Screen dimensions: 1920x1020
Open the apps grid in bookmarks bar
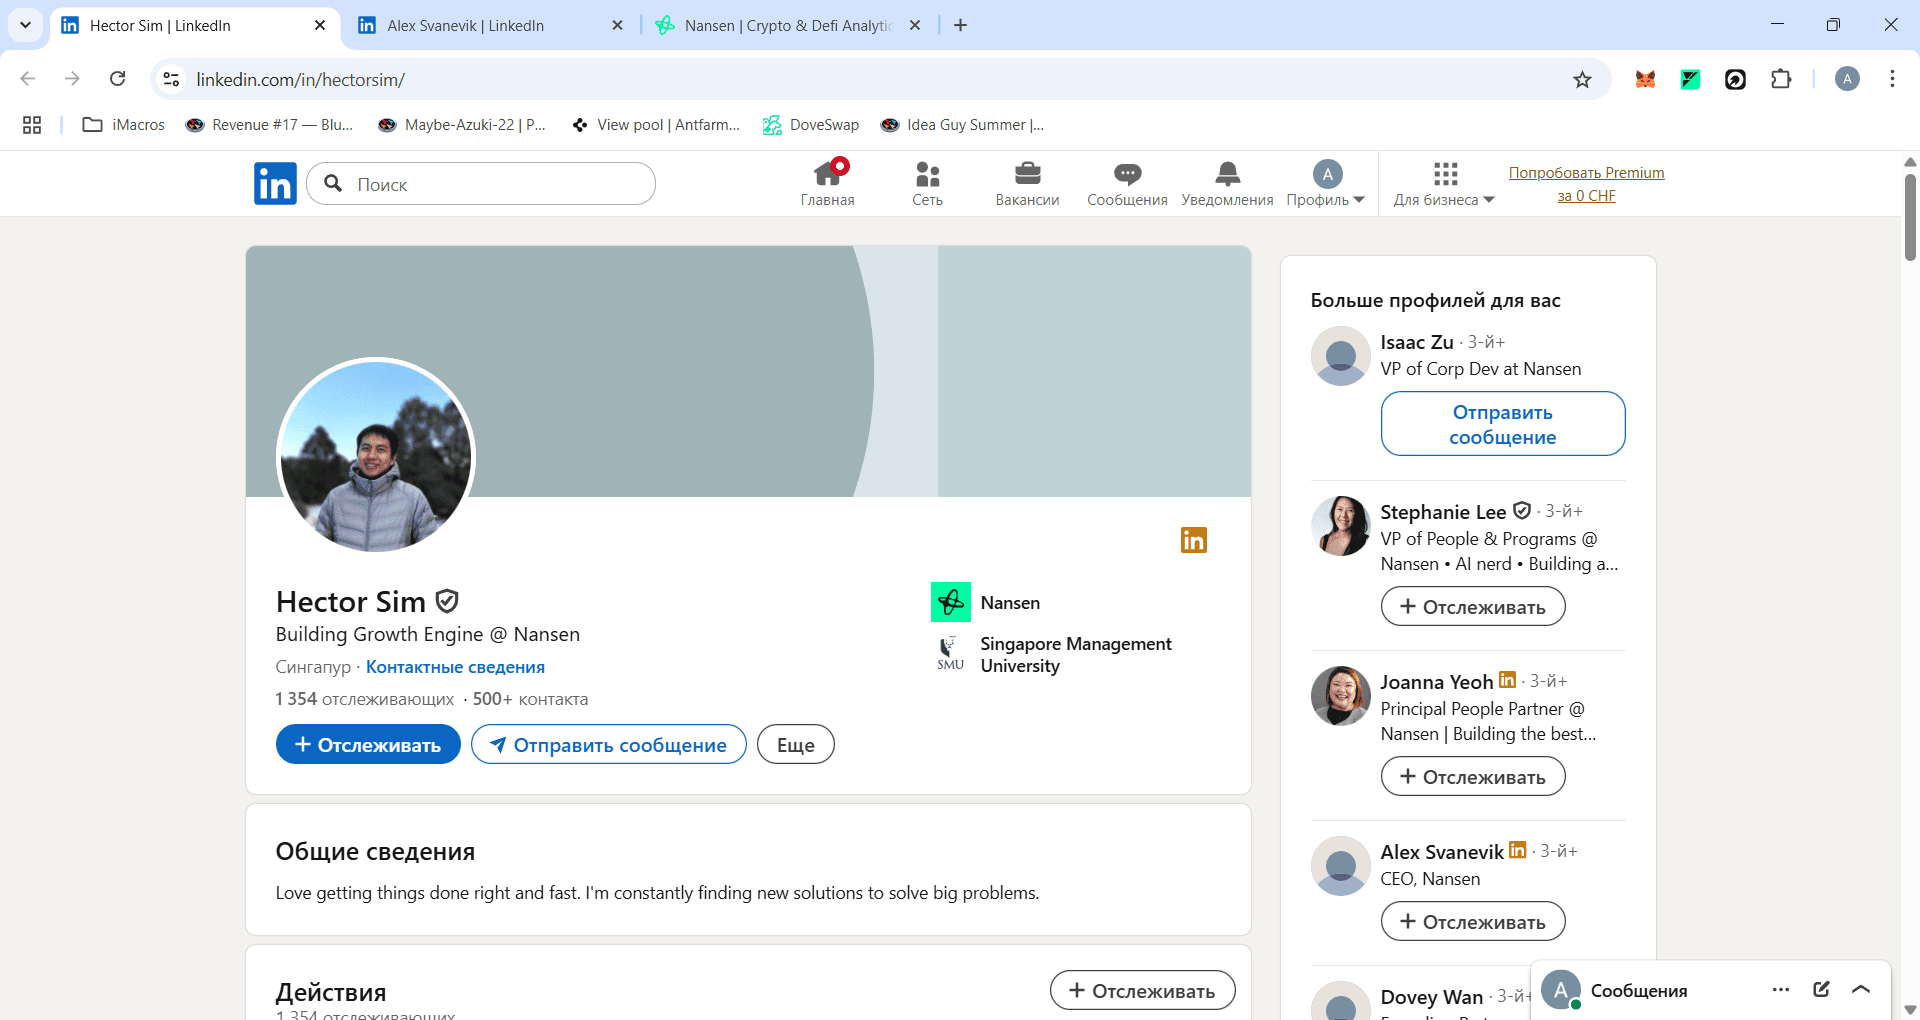[x=32, y=125]
